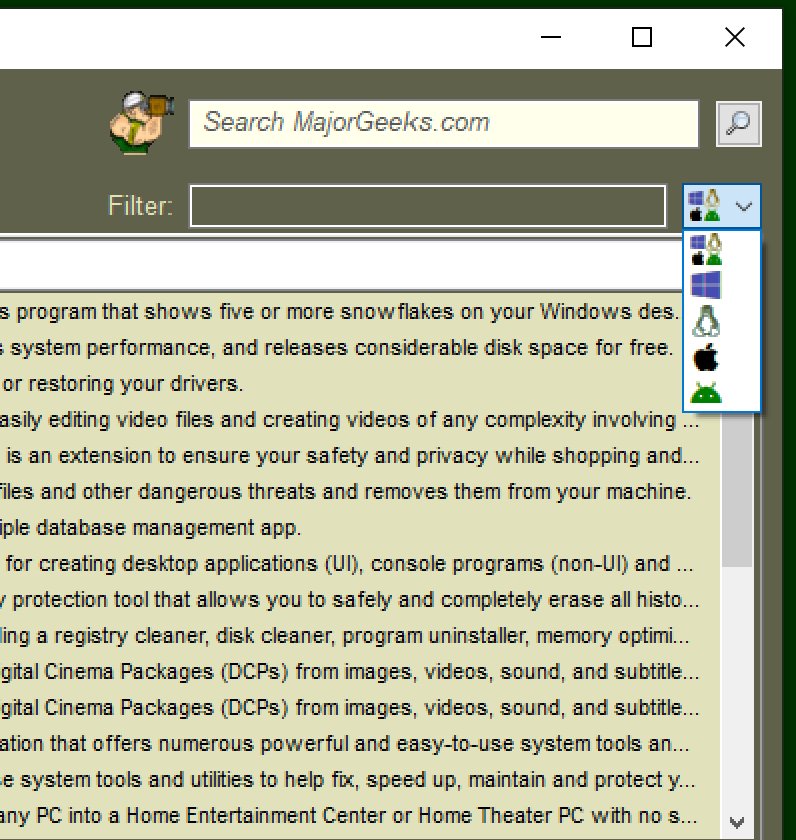
Task: Minimize the application window
Action: (x=551, y=37)
